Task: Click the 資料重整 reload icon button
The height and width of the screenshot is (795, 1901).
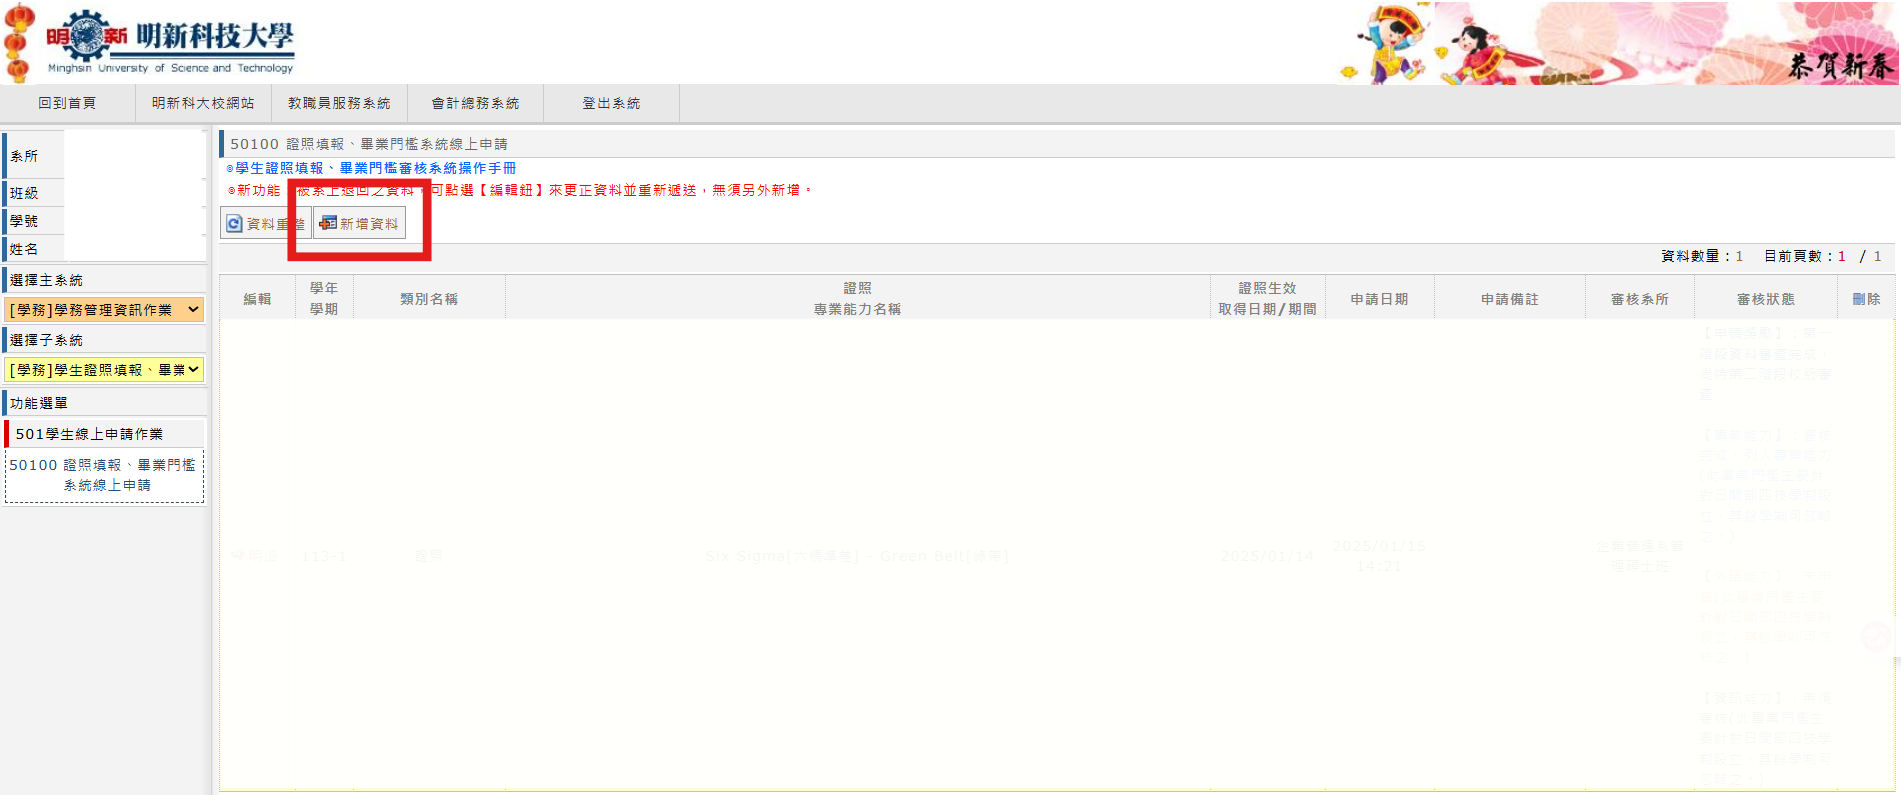Action: pos(265,224)
